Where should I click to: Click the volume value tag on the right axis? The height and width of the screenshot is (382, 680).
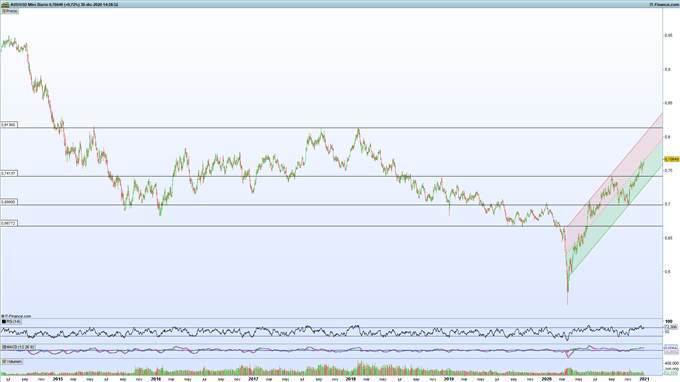(671, 372)
